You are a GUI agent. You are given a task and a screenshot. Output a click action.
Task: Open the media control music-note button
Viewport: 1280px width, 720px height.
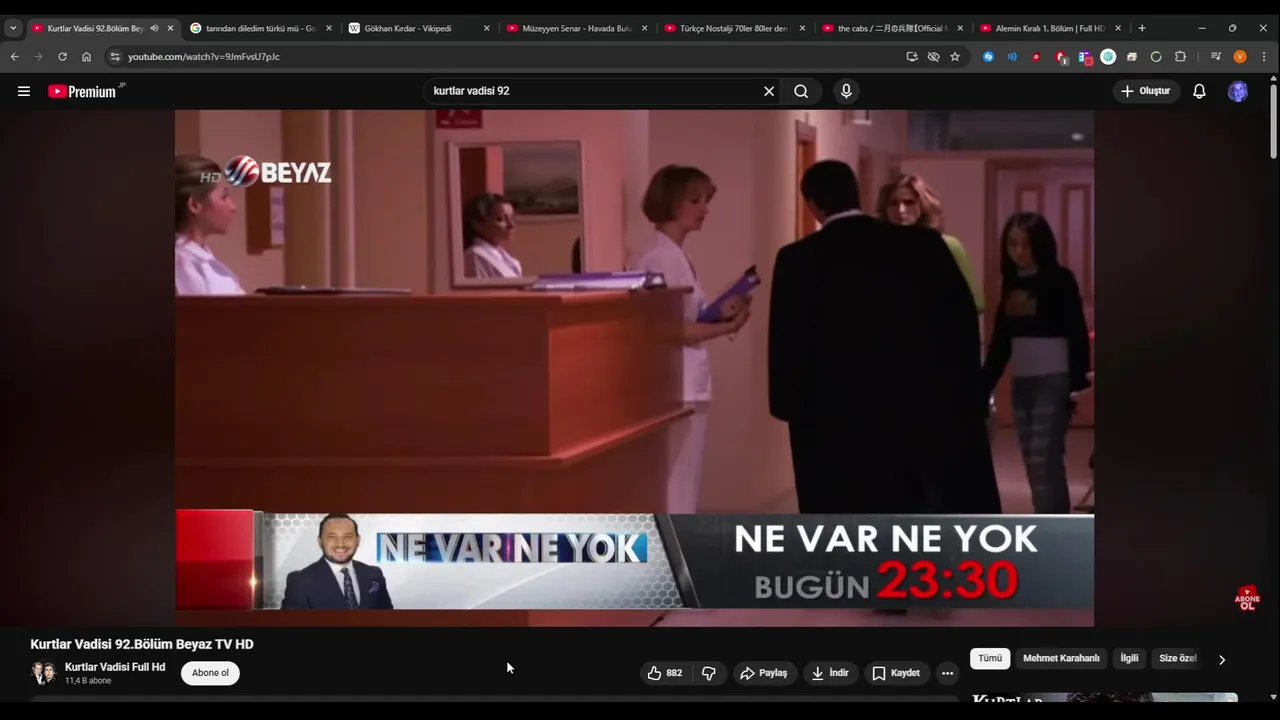[x=1215, y=57]
